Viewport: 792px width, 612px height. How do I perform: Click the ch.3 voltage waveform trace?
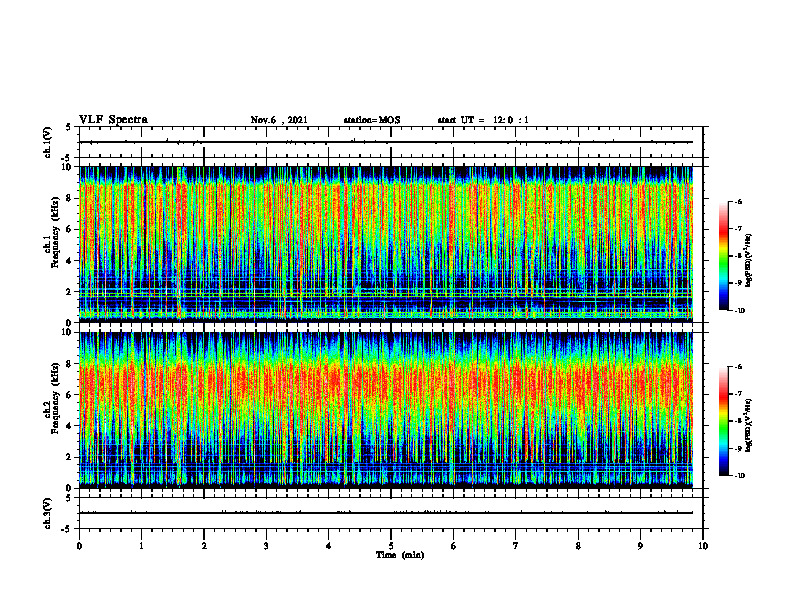[386, 513]
